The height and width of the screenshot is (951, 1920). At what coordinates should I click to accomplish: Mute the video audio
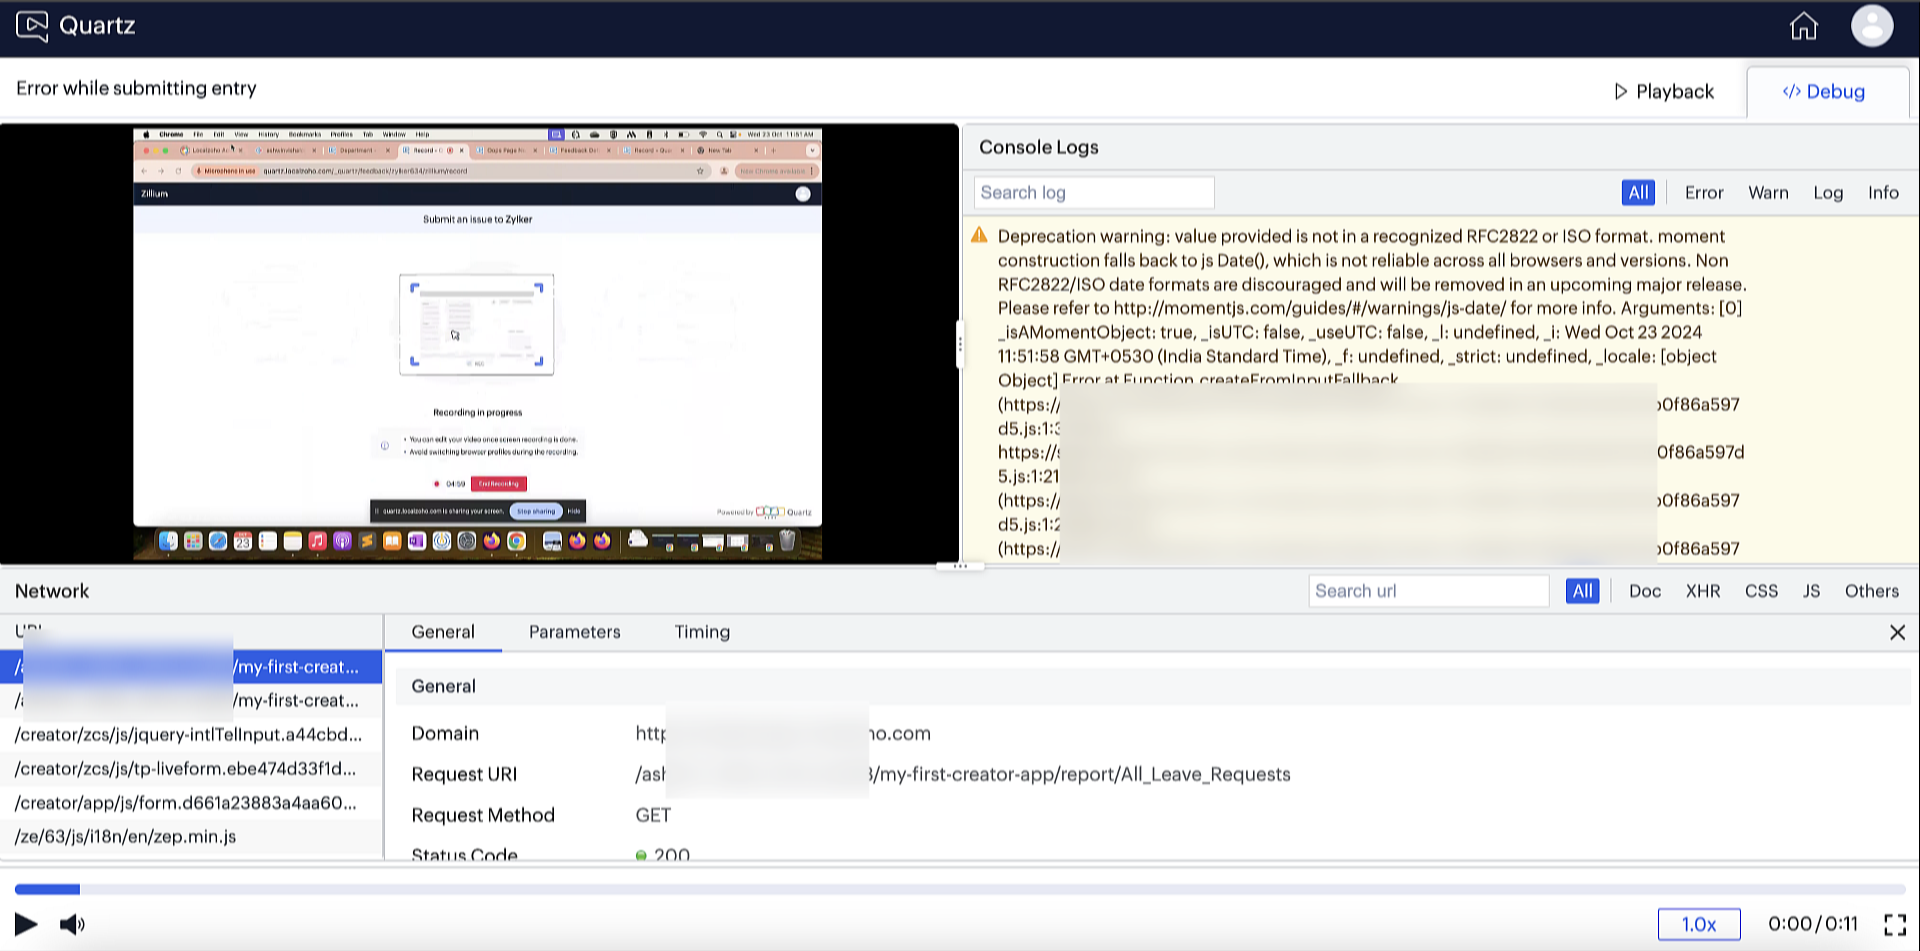click(72, 924)
